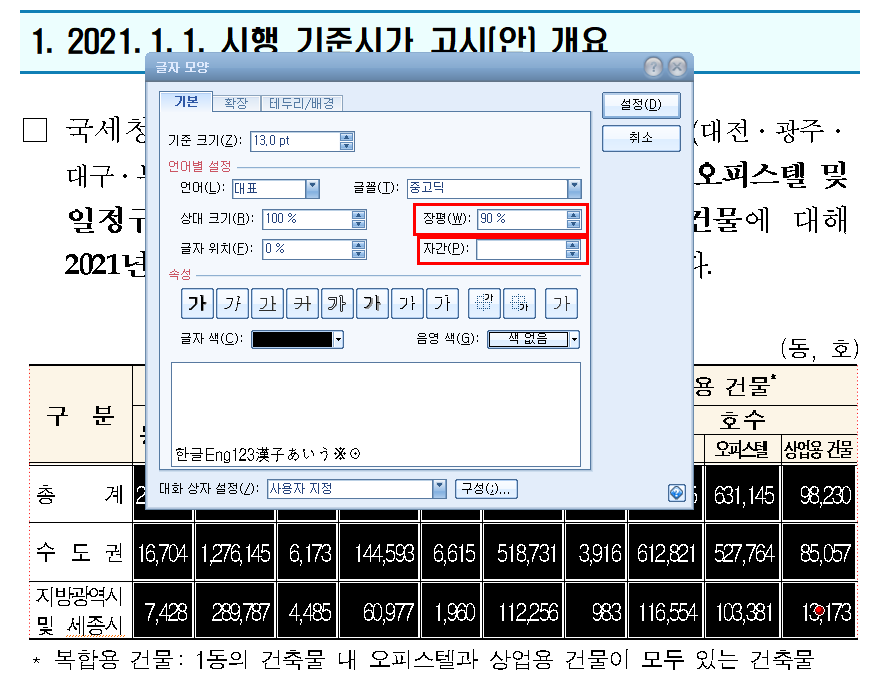874x679 pixels.
Task: Toggle the bold 가 attribute button
Action: [x=197, y=303]
